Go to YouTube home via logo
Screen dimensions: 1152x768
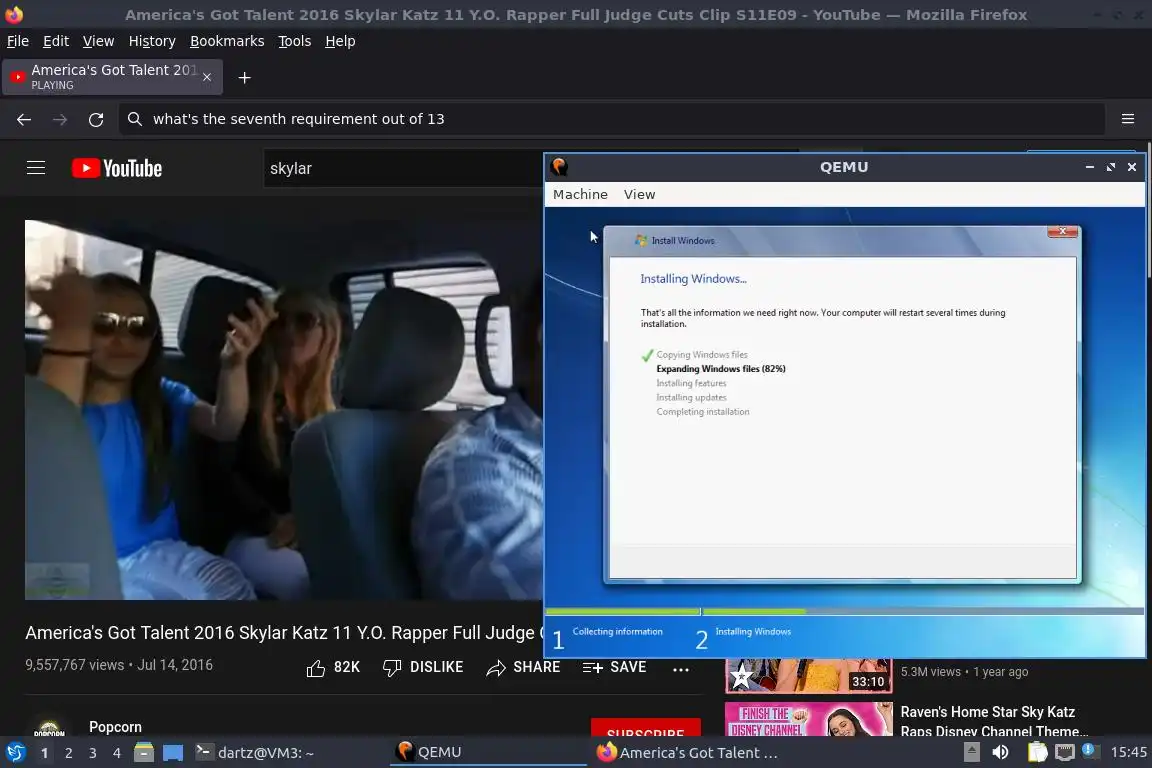point(117,168)
